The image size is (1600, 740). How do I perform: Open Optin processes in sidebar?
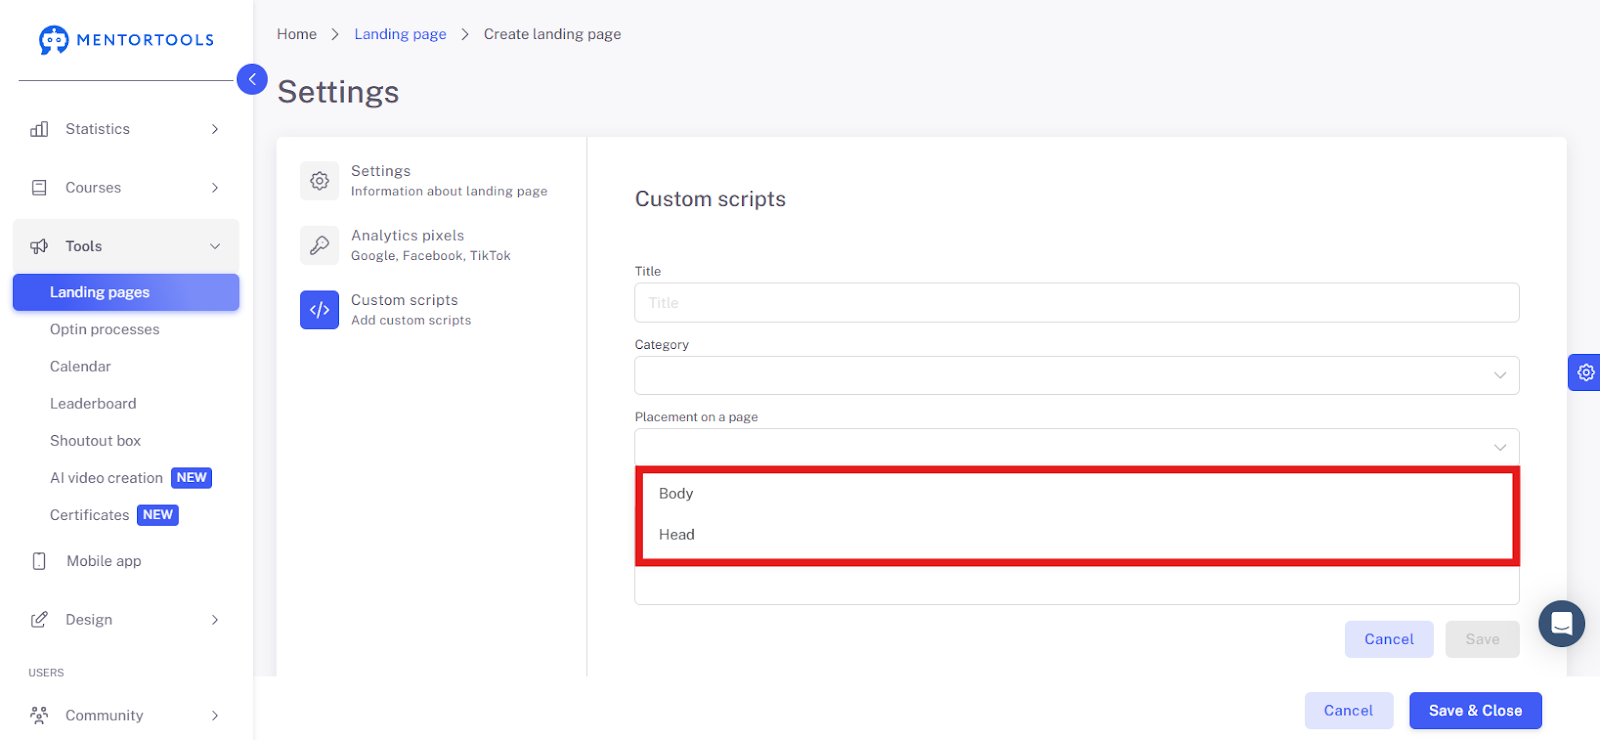(105, 329)
